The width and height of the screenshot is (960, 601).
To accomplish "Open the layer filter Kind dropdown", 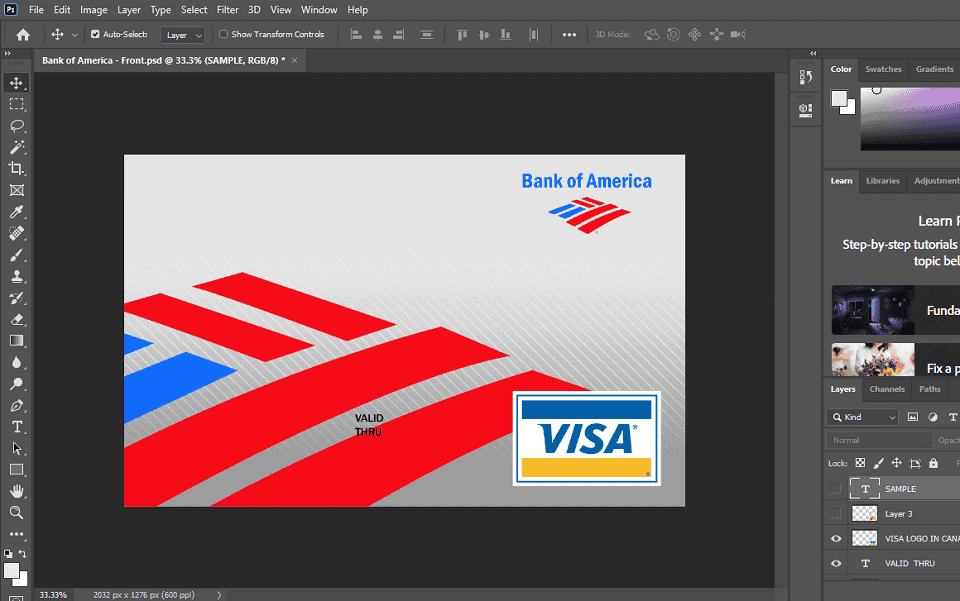I will pyautogui.click(x=862, y=417).
